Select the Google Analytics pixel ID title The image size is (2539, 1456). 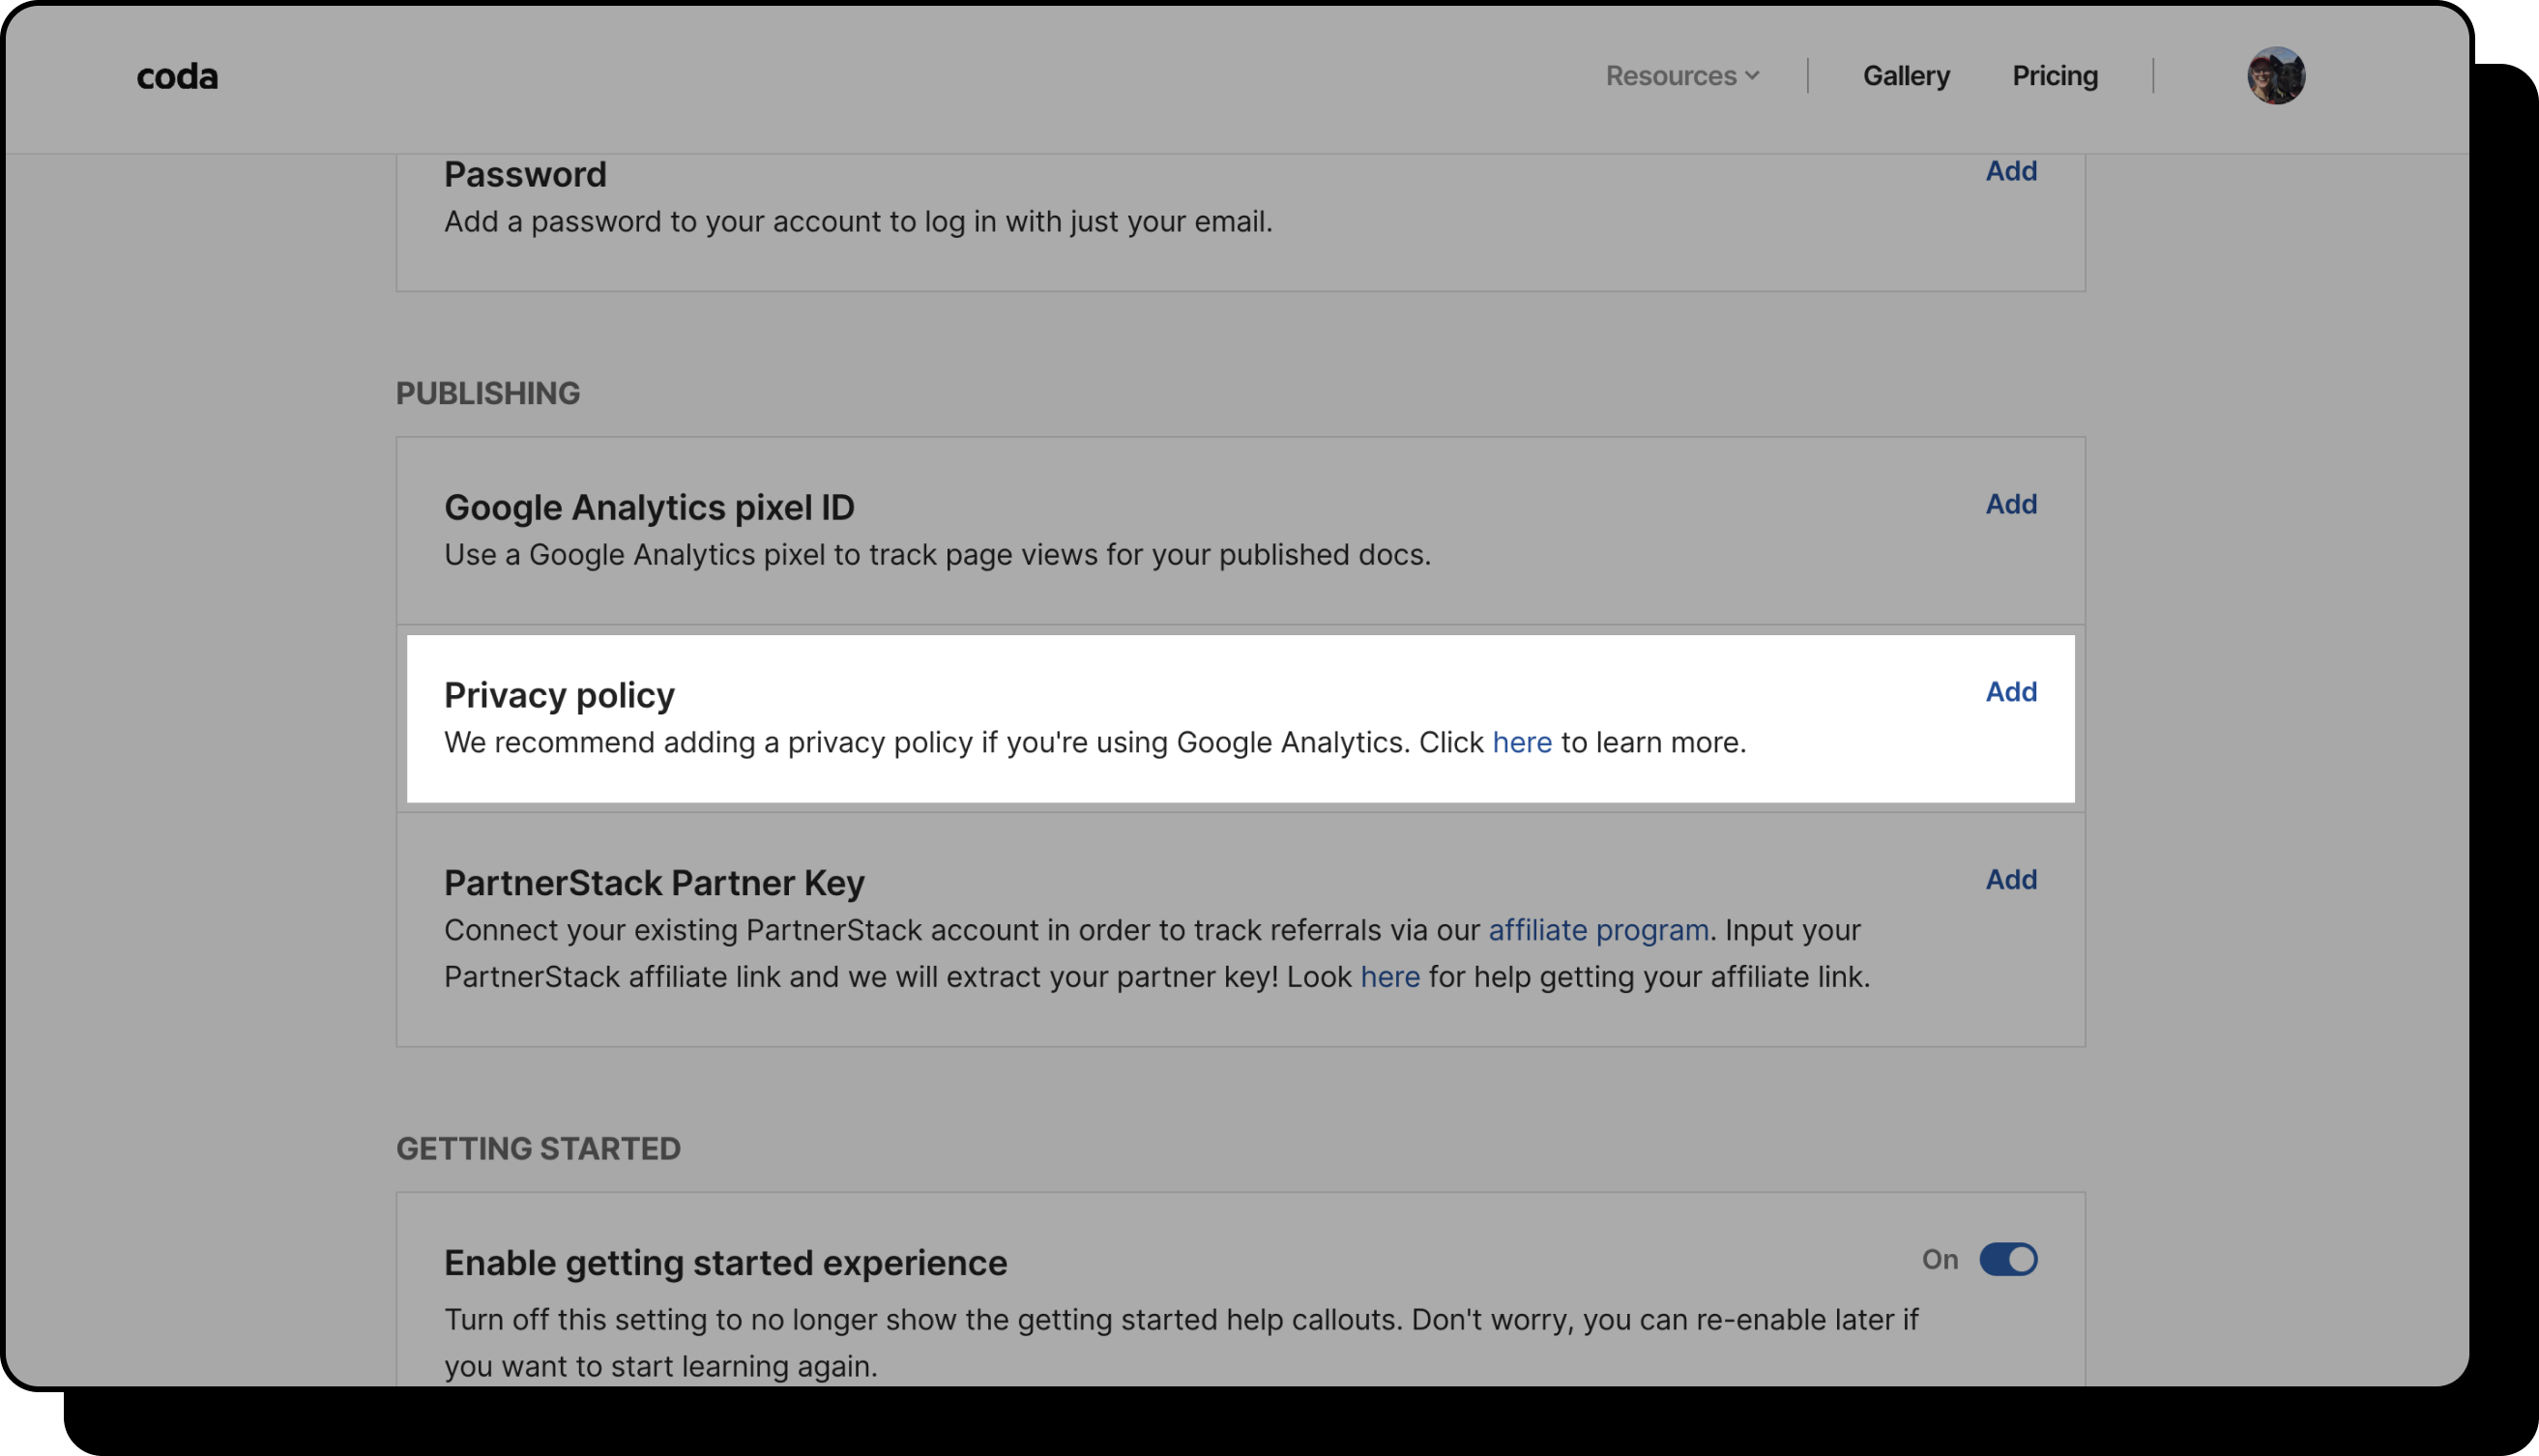(x=649, y=508)
